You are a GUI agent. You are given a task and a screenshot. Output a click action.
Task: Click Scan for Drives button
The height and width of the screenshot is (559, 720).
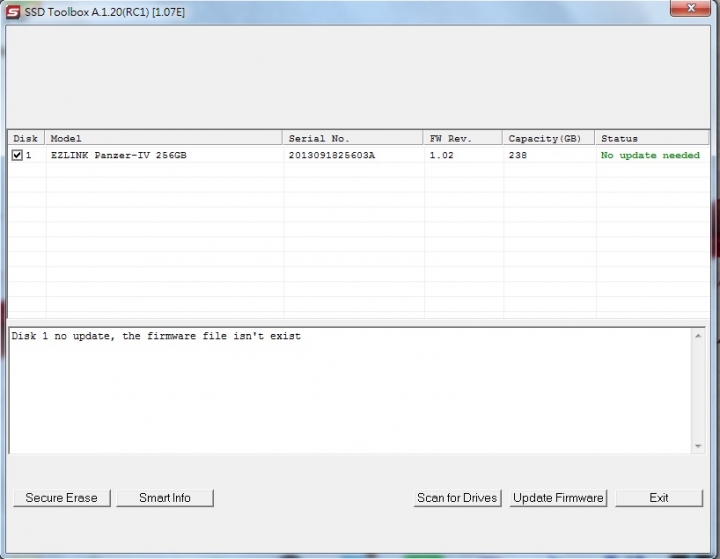pos(457,498)
